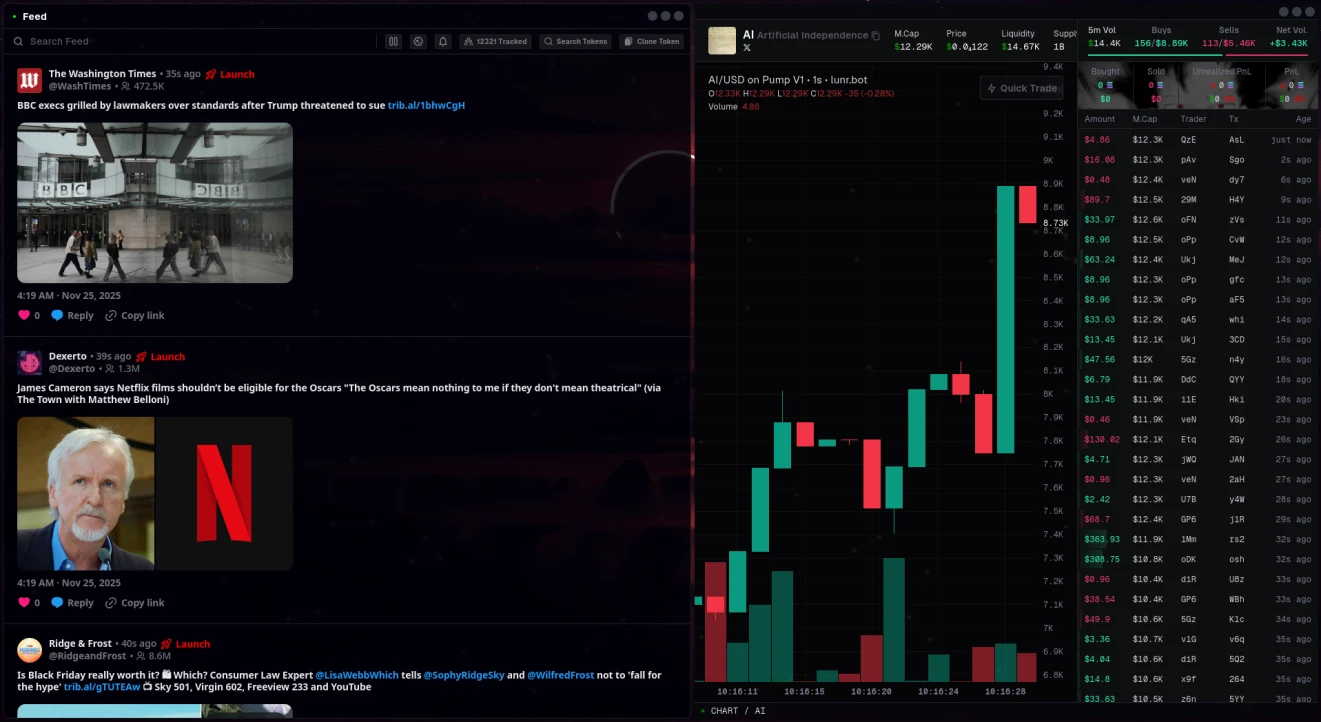This screenshot has width=1321, height=722.
Task: Click the M.Cap $12.29K stat
Action: click(913, 40)
